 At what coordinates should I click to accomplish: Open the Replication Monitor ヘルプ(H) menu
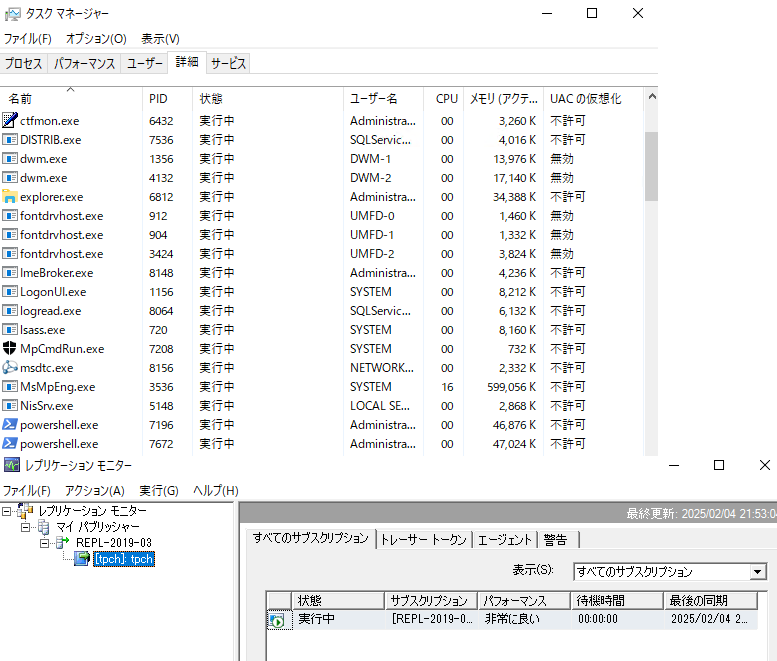[216, 491]
